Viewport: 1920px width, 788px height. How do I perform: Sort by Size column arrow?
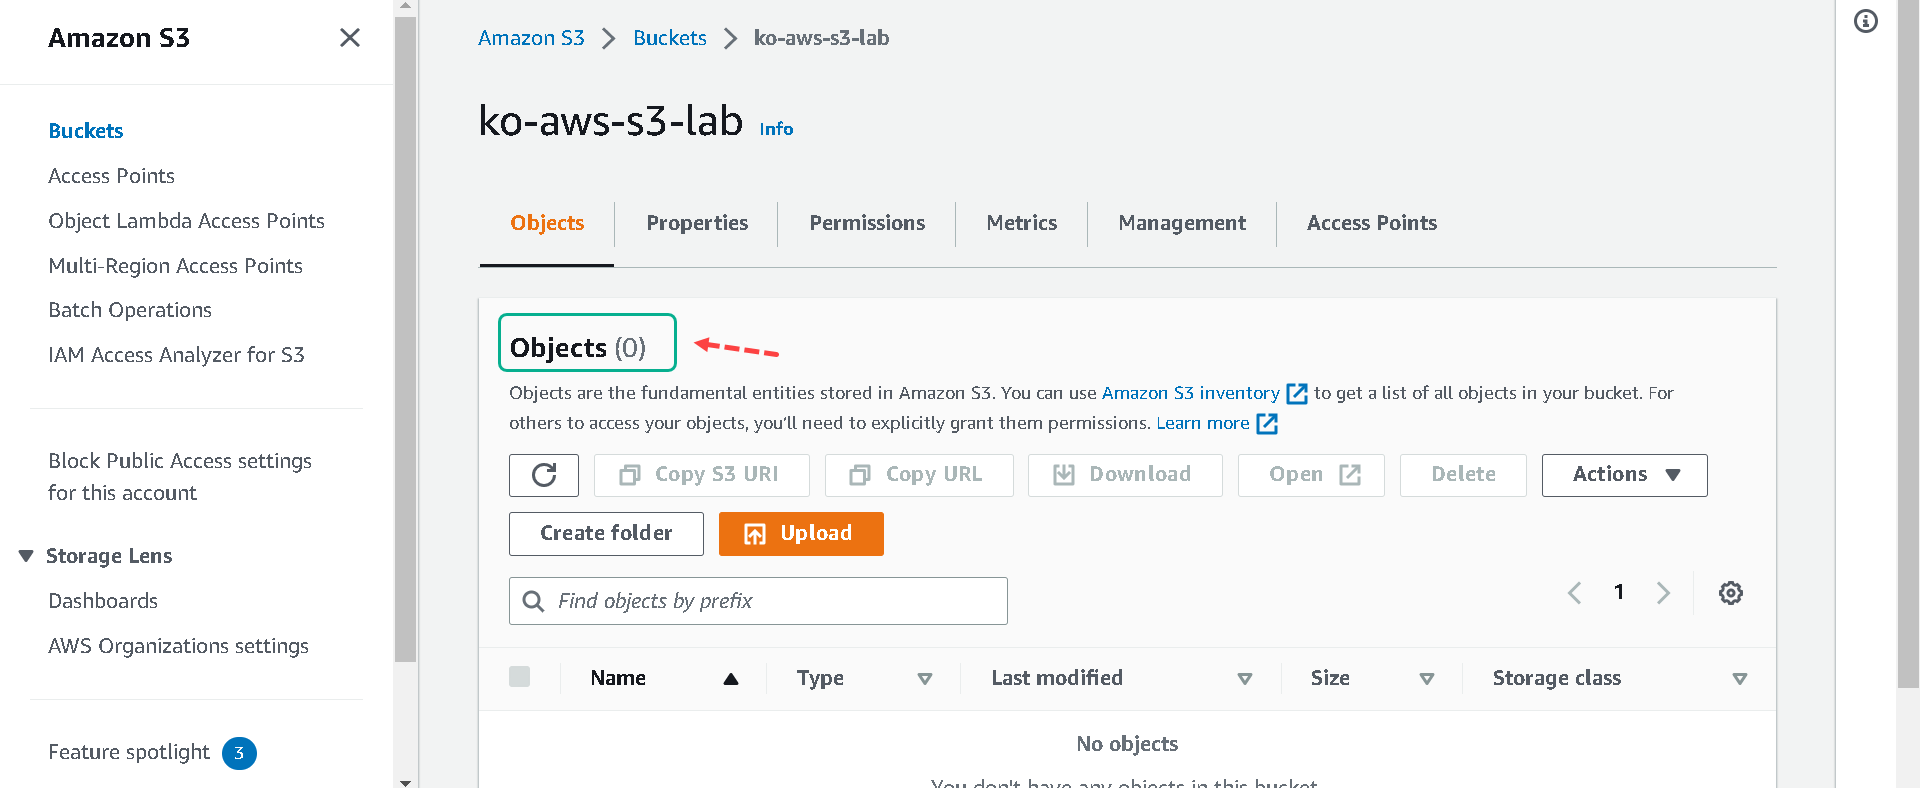(1427, 679)
